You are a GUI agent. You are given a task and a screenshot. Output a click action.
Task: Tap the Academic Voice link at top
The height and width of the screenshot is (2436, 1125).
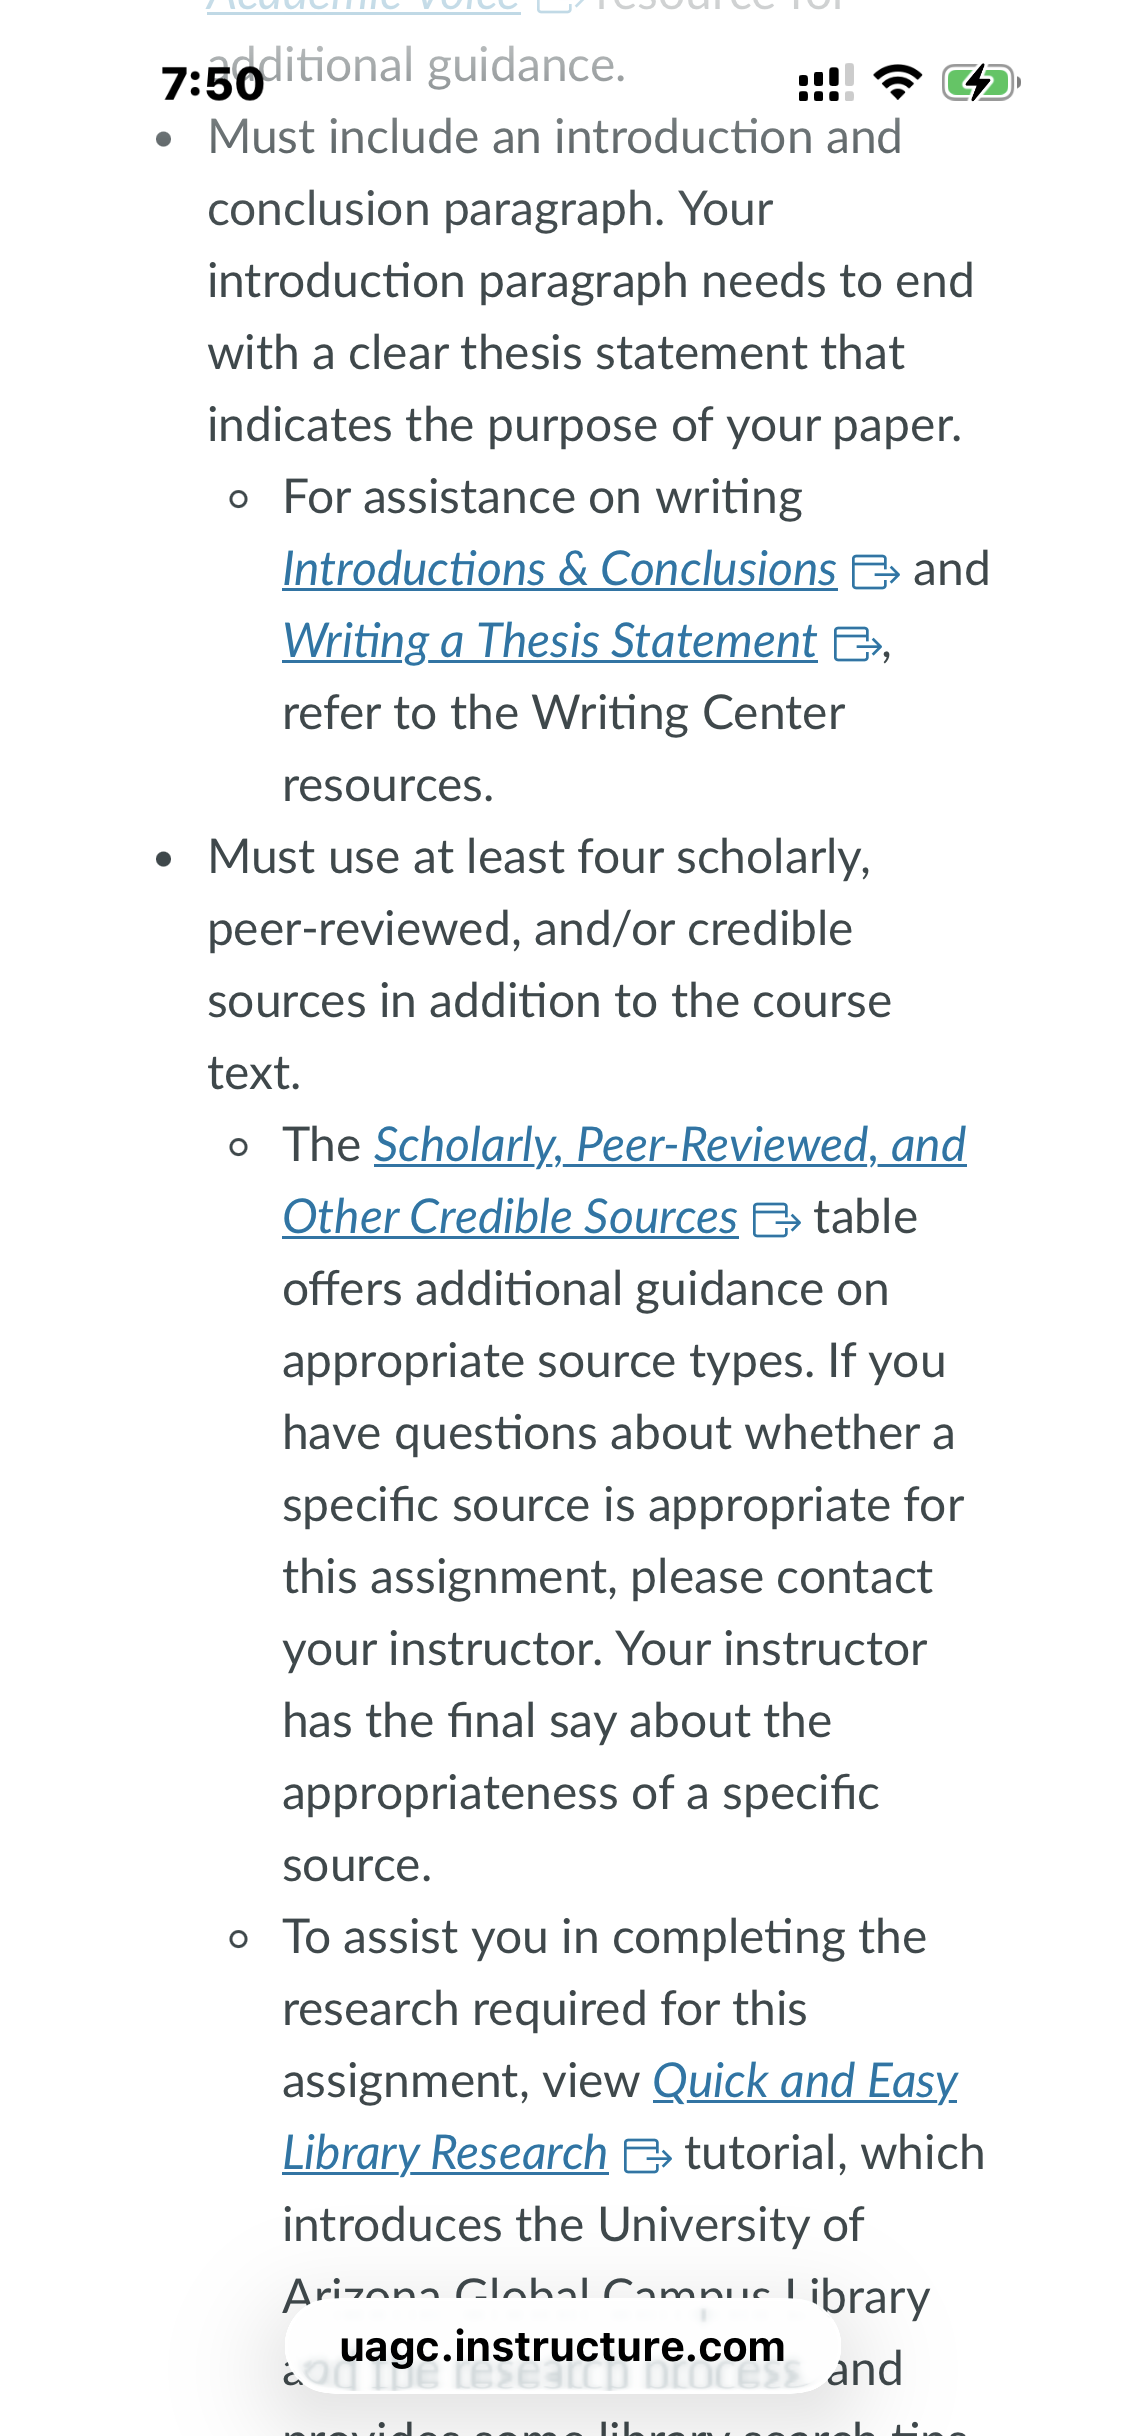(364, 5)
